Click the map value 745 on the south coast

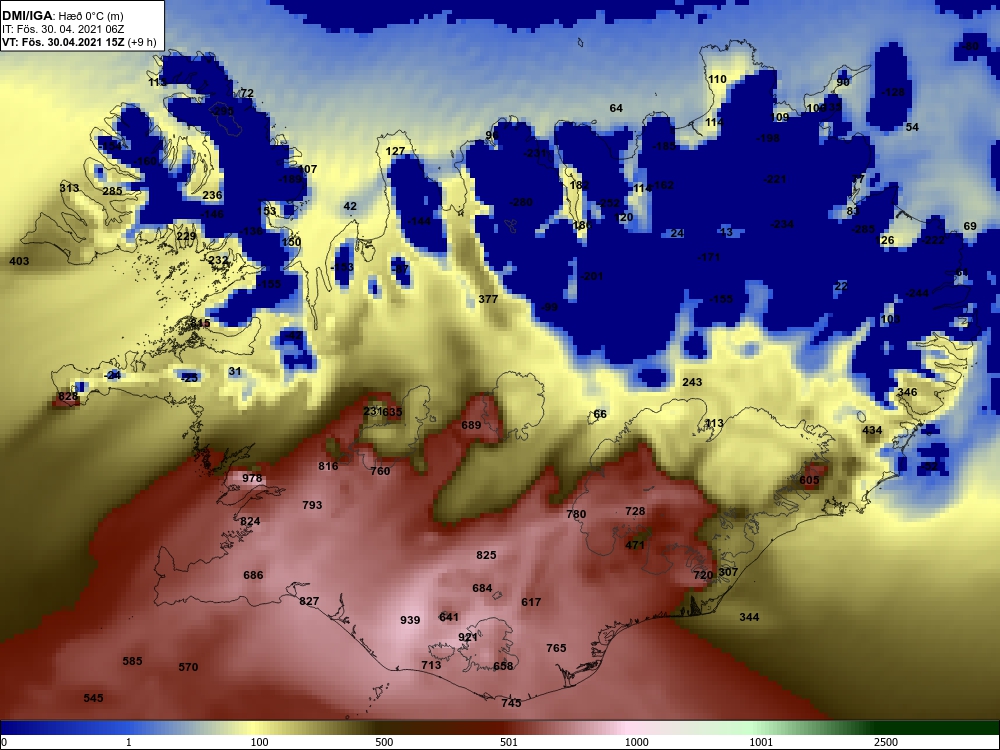pos(511,703)
